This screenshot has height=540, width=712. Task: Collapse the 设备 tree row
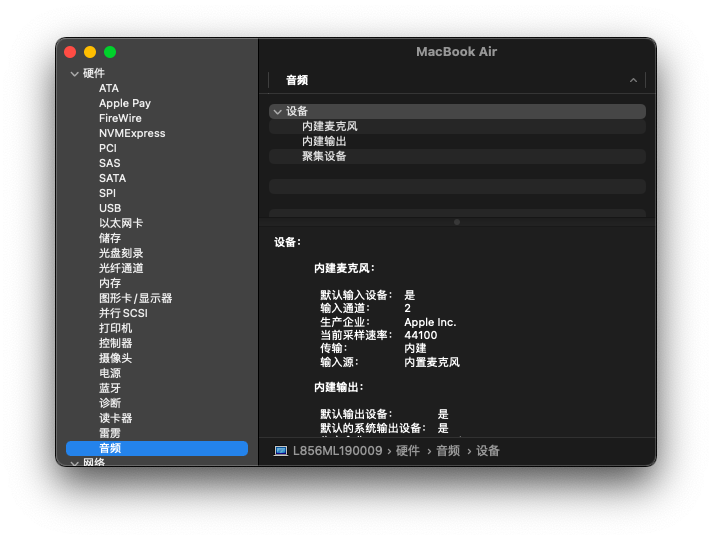coord(277,112)
